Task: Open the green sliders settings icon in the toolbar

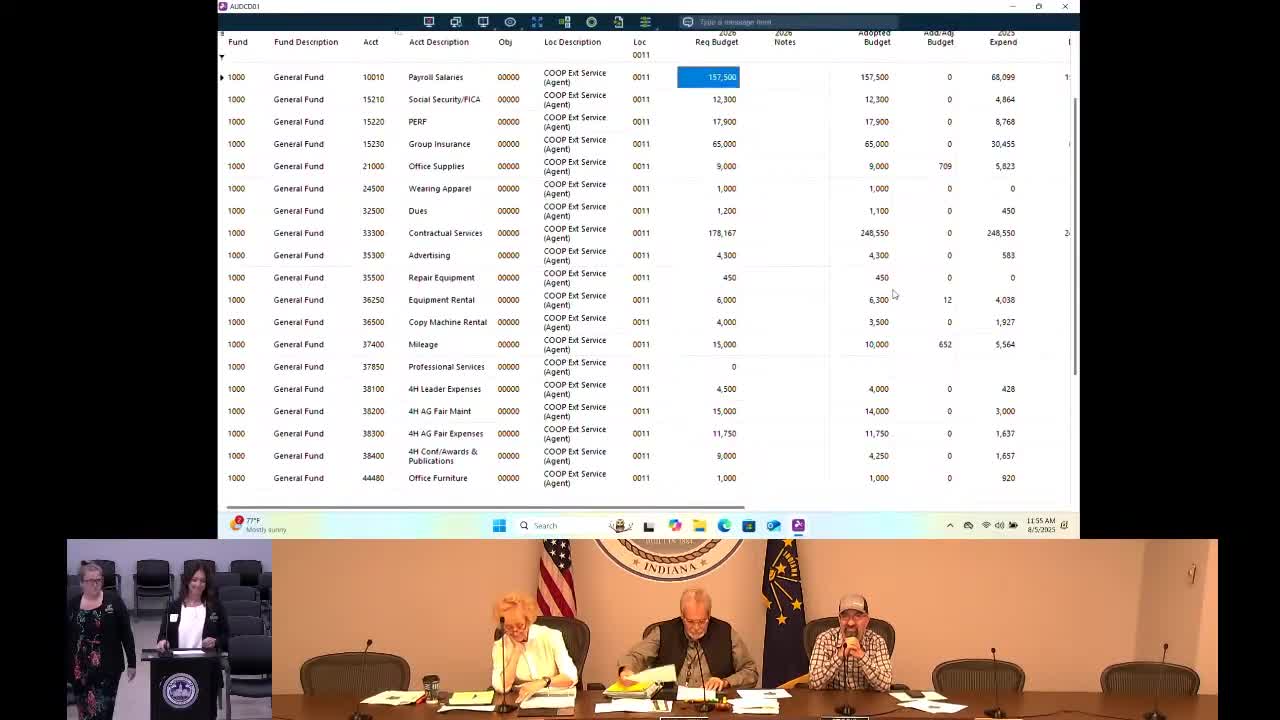Action: click(x=645, y=22)
